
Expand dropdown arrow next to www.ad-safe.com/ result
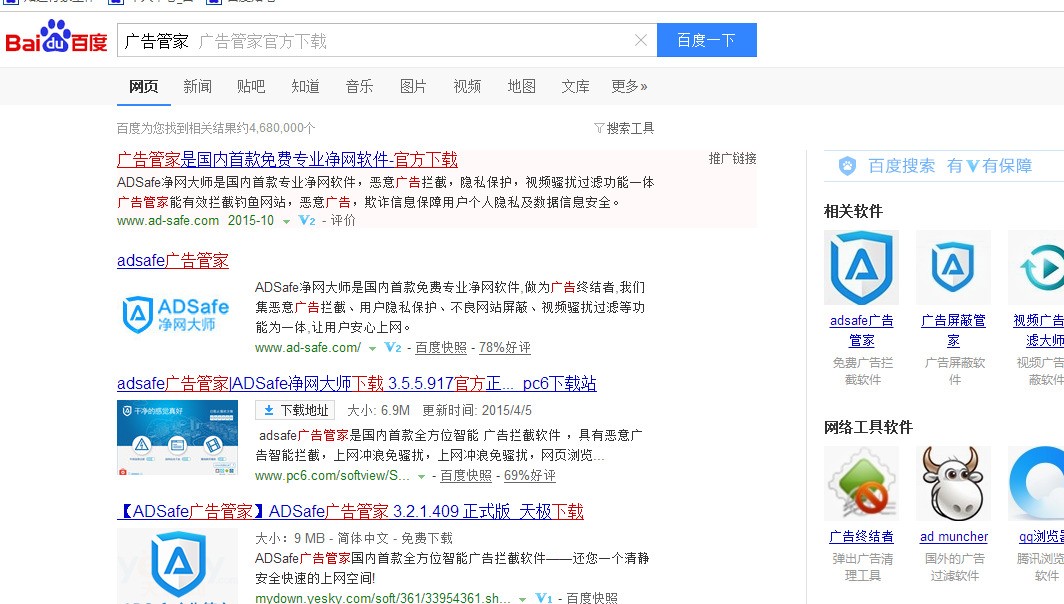click(372, 348)
